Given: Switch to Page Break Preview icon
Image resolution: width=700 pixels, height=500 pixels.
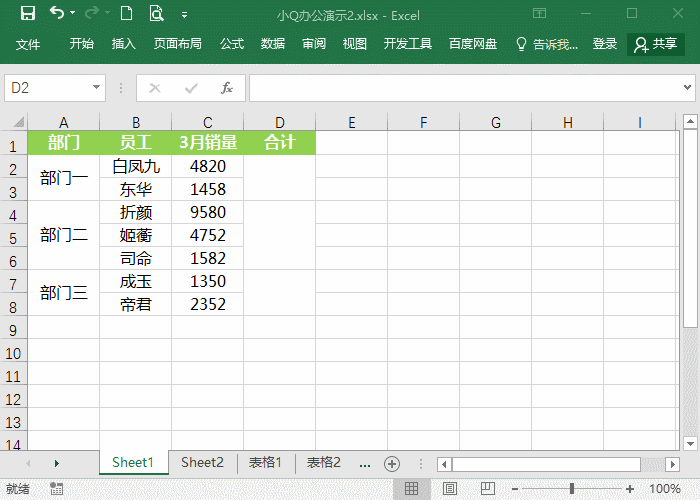Looking at the screenshot, I should pos(488,489).
